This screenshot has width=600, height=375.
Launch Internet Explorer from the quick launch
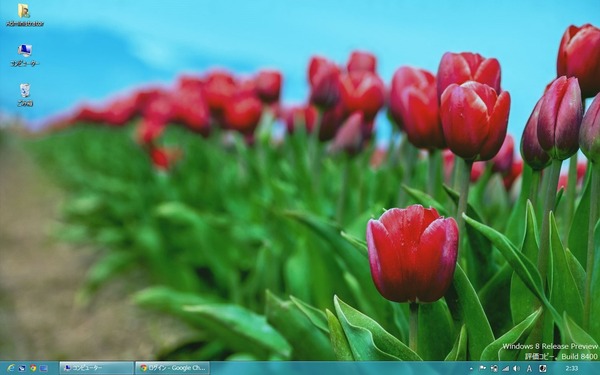10,368
